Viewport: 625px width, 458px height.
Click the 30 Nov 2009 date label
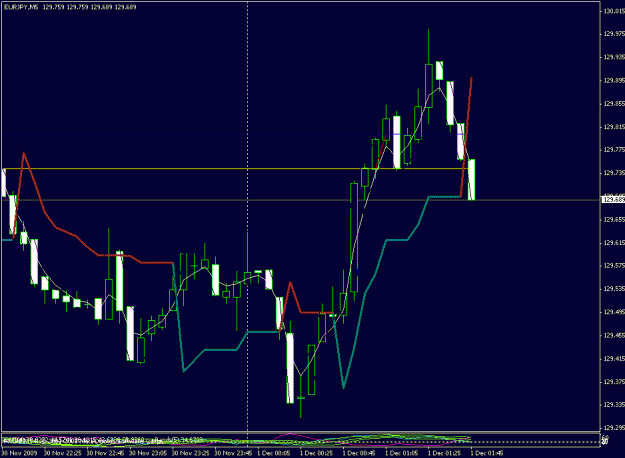click(19, 453)
